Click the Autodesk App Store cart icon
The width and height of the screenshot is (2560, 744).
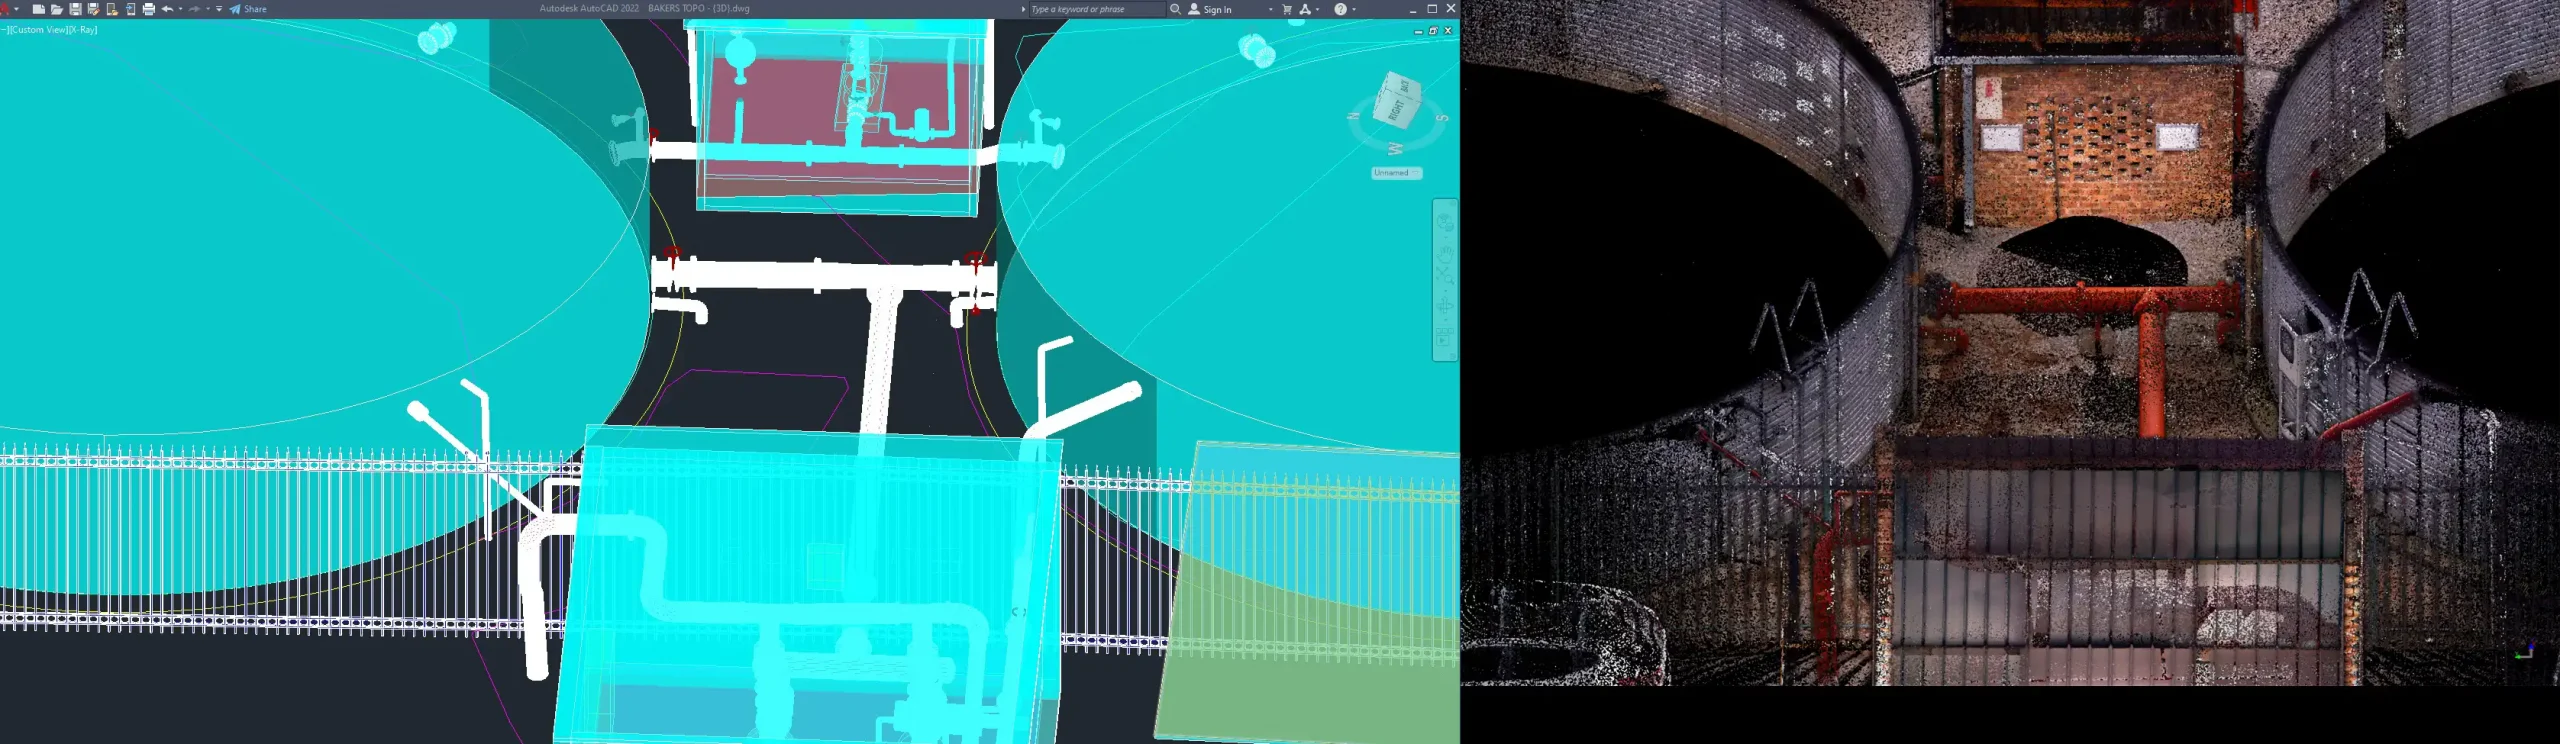pyautogui.click(x=1287, y=9)
